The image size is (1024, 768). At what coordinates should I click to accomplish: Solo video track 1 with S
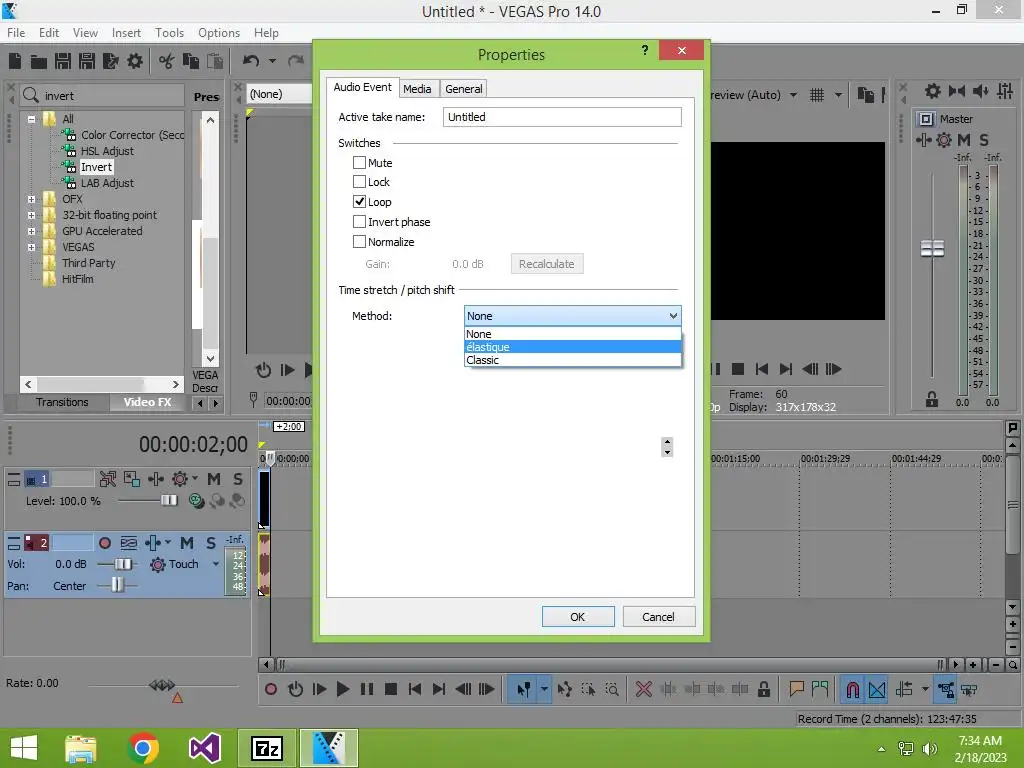[x=238, y=479]
